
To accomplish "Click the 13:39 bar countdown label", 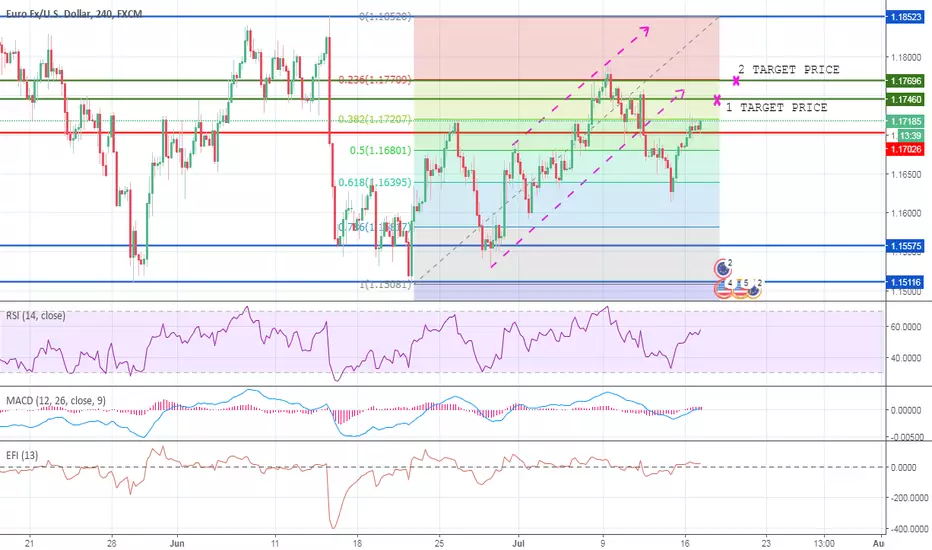I will (x=911, y=136).
